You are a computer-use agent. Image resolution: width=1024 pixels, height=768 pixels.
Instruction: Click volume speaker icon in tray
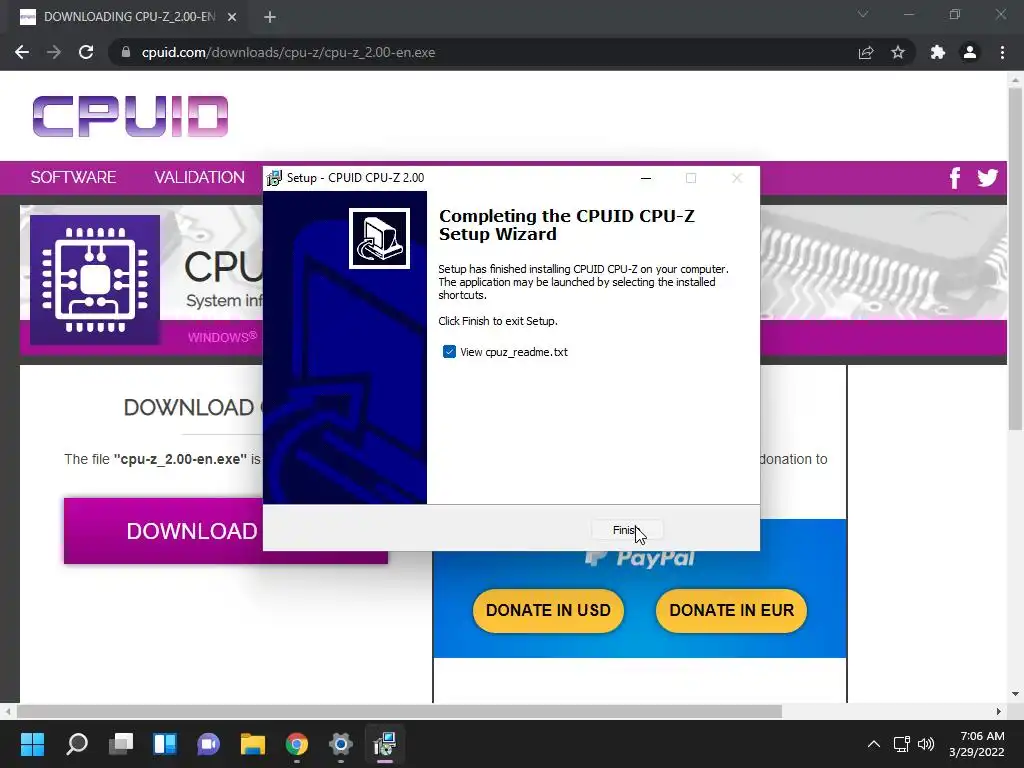click(926, 744)
